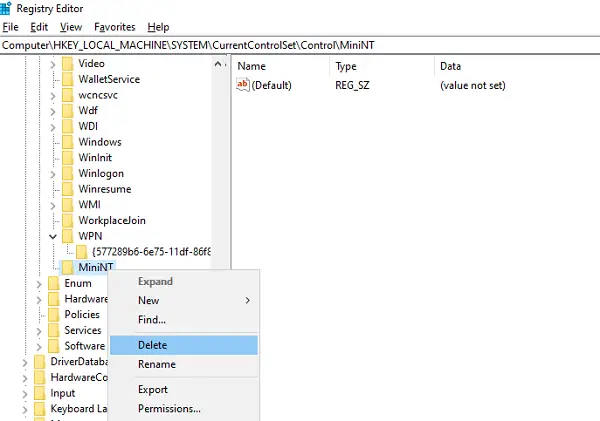Open the New submenu
This screenshot has height=421, width=600.
coord(184,300)
